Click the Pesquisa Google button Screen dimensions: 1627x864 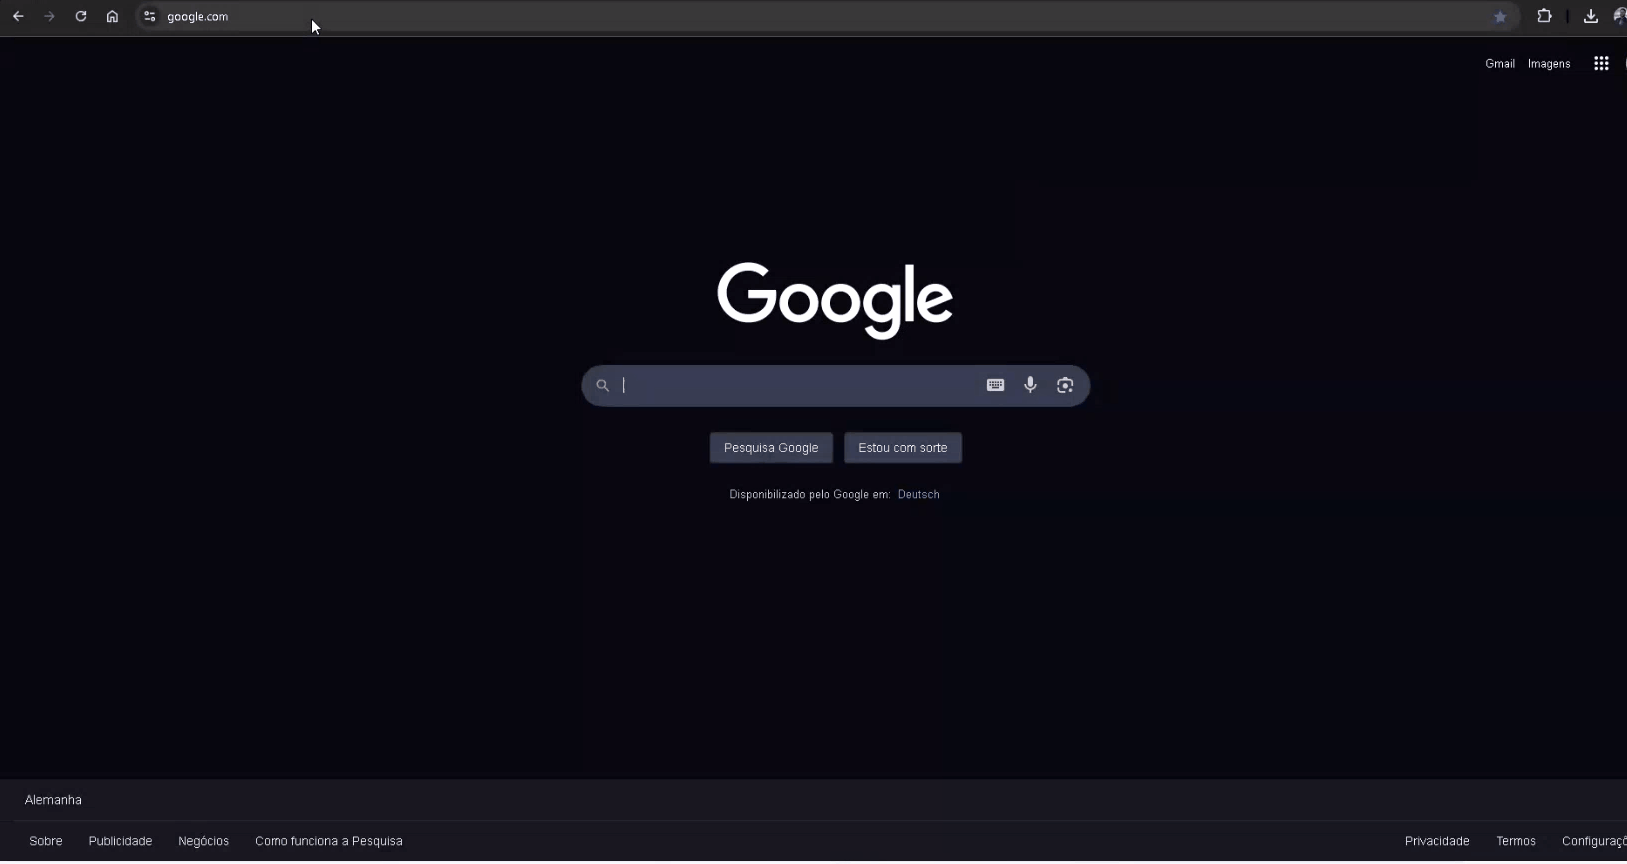point(771,448)
